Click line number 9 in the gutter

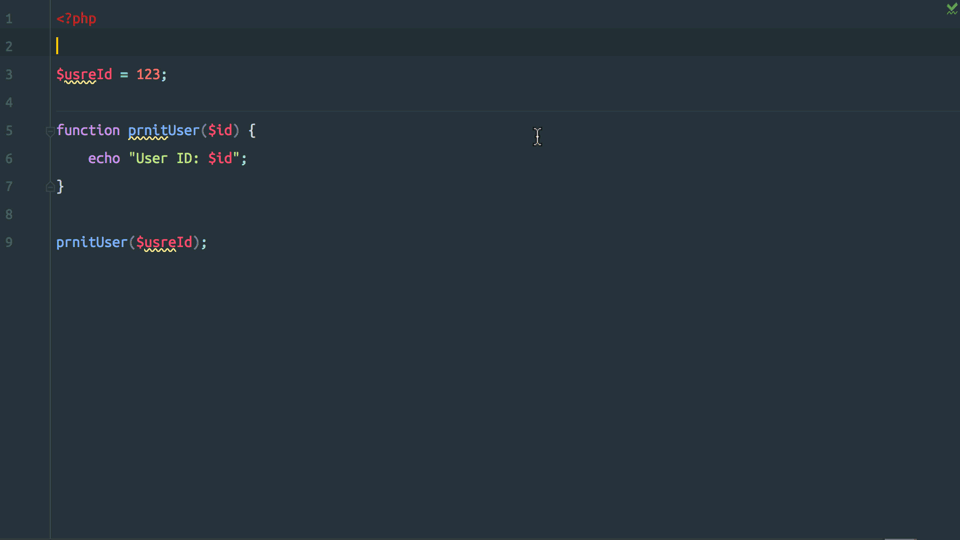pyautogui.click(x=9, y=242)
